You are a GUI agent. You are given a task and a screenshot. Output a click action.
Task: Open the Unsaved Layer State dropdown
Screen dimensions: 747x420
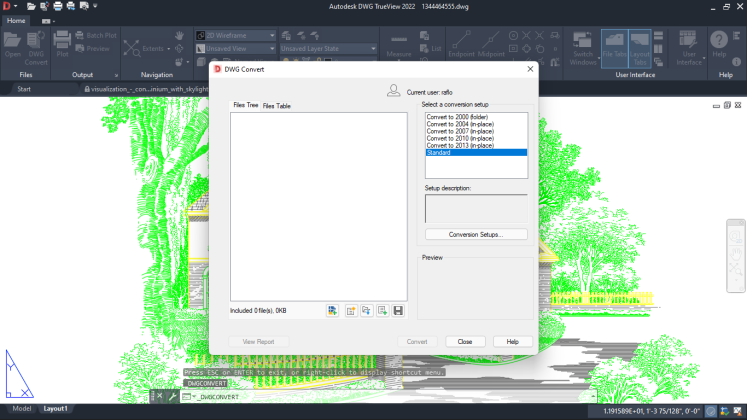coord(328,49)
